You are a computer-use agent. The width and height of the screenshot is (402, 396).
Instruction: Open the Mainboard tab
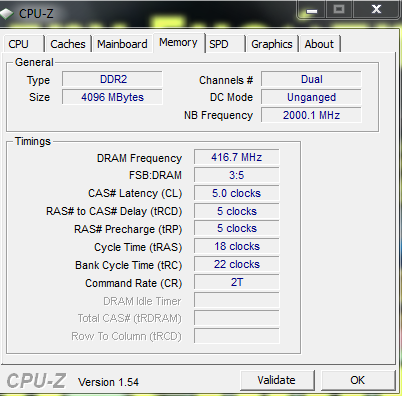point(122,44)
